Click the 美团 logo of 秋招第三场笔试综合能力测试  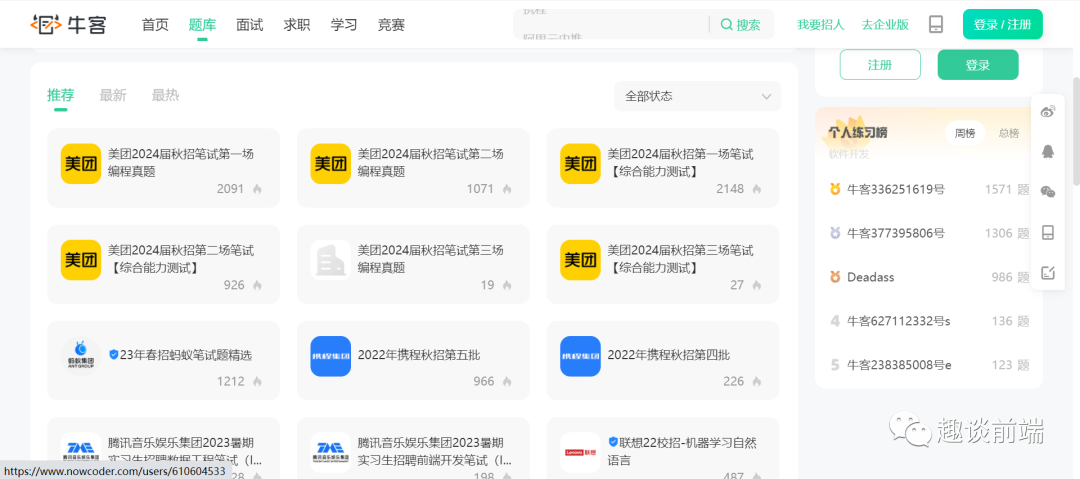580,260
